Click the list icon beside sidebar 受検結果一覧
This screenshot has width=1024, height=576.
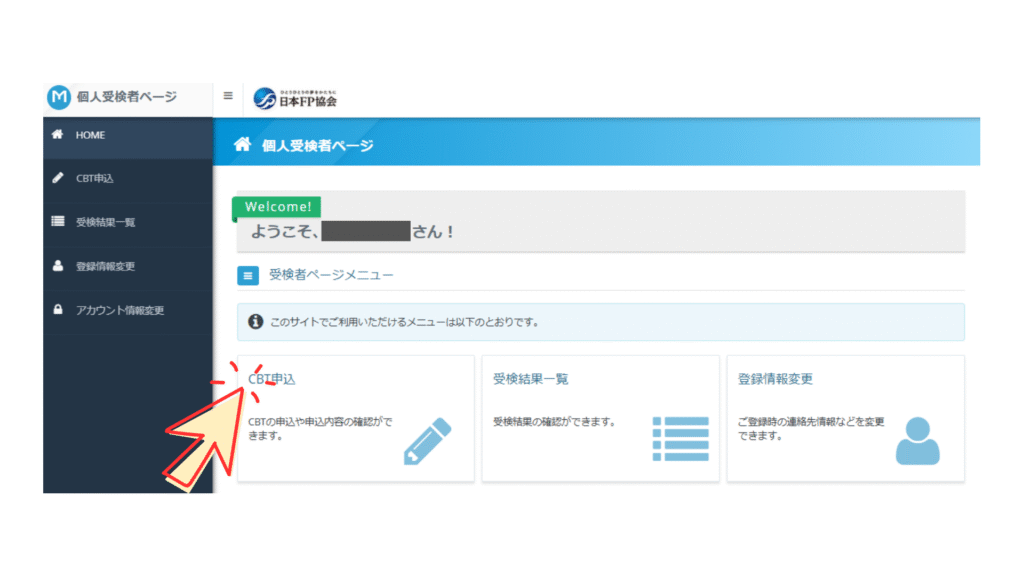pyautogui.click(x=58, y=222)
